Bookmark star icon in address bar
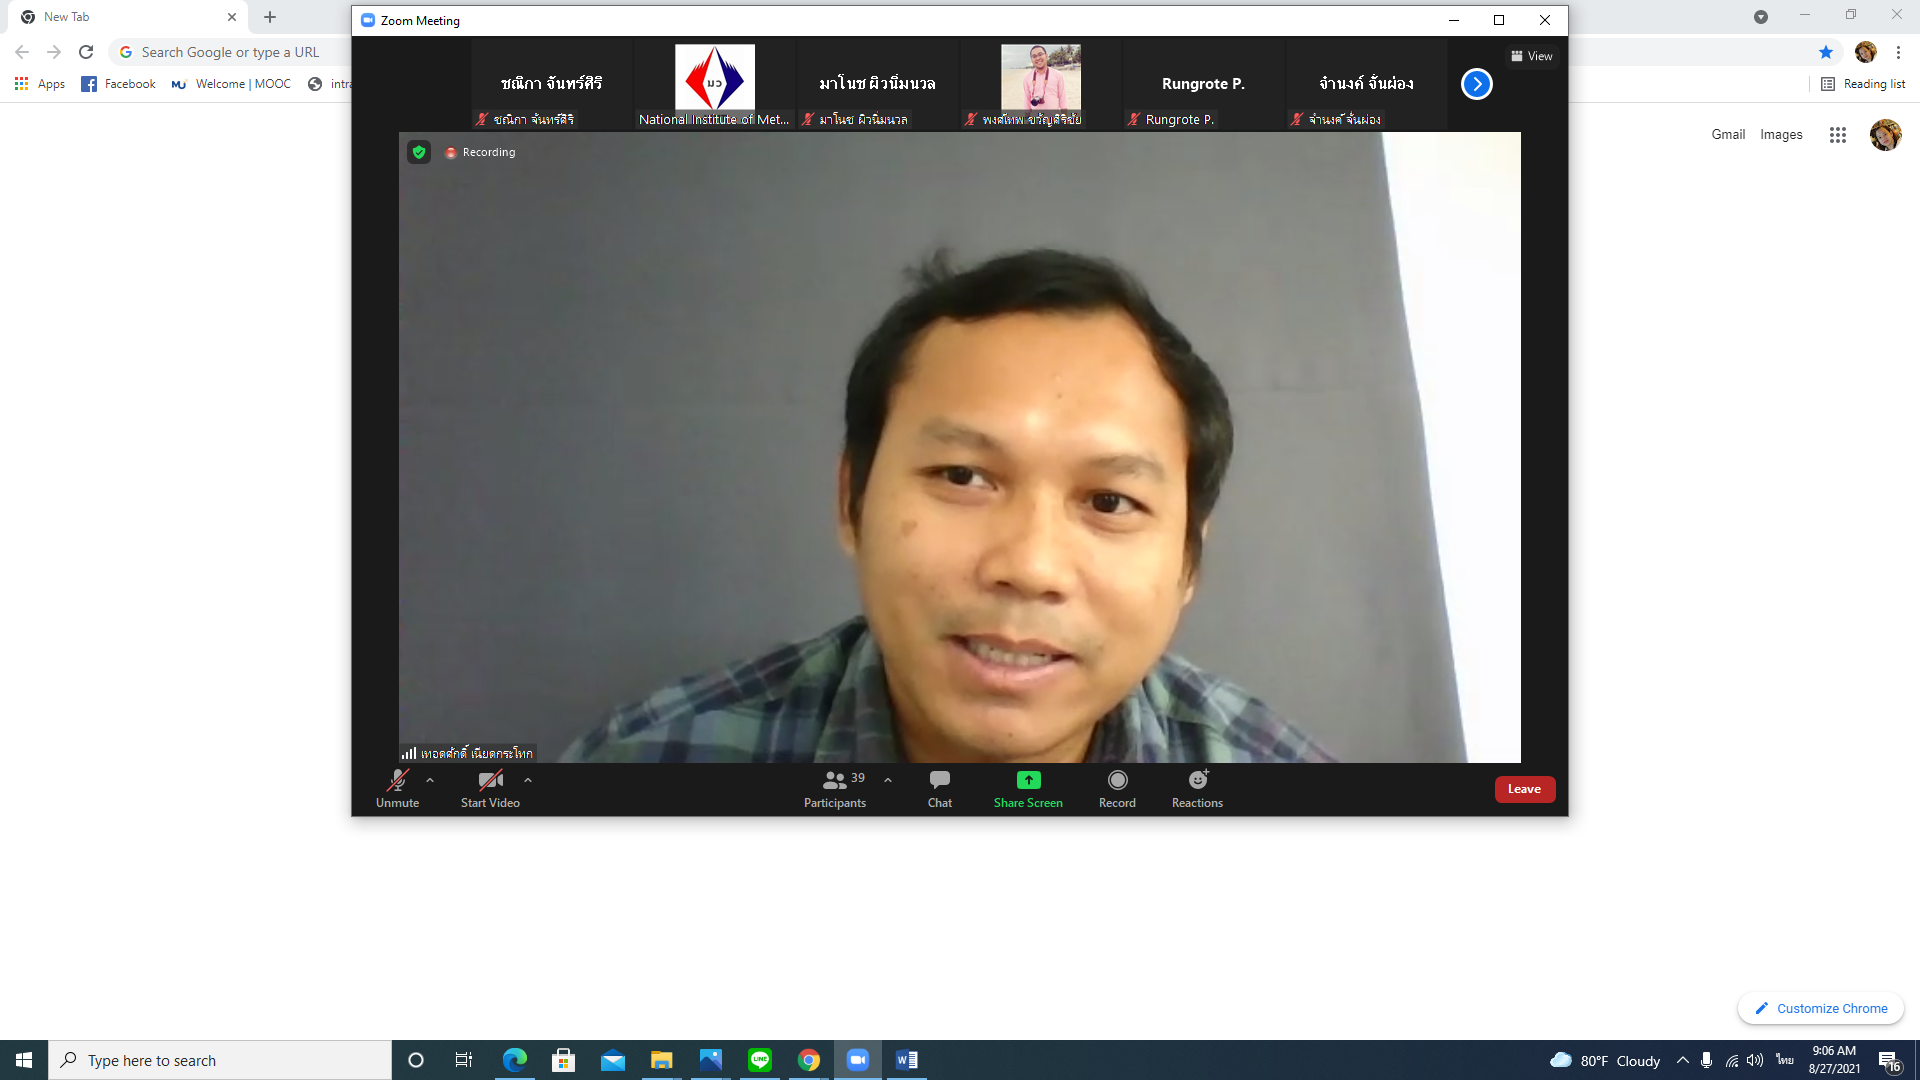The height and width of the screenshot is (1080, 1920). (x=1826, y=52)
